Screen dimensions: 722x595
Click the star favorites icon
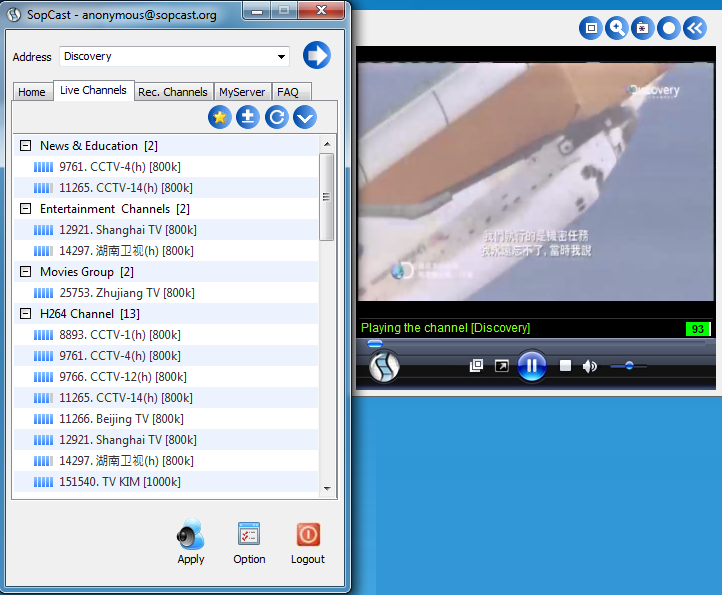tap(220, 117)
